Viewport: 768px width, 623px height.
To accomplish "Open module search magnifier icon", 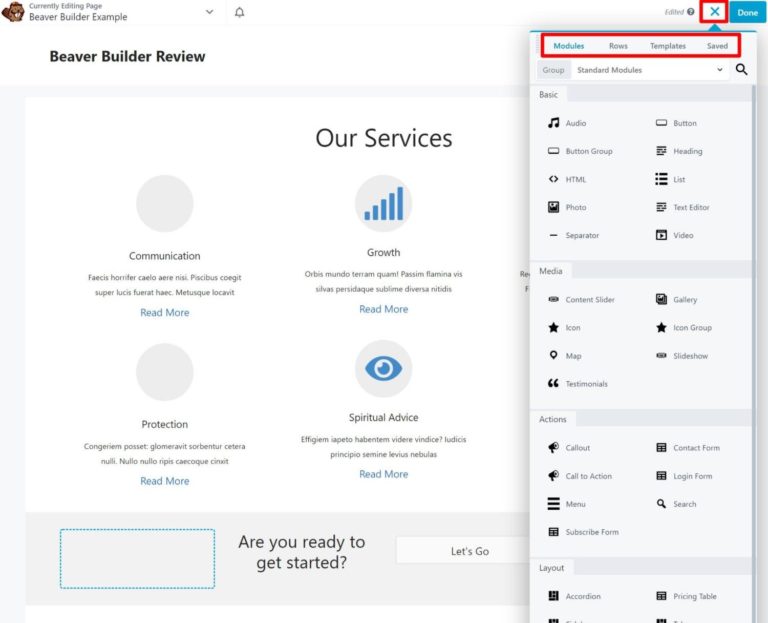I will [741, 70].
